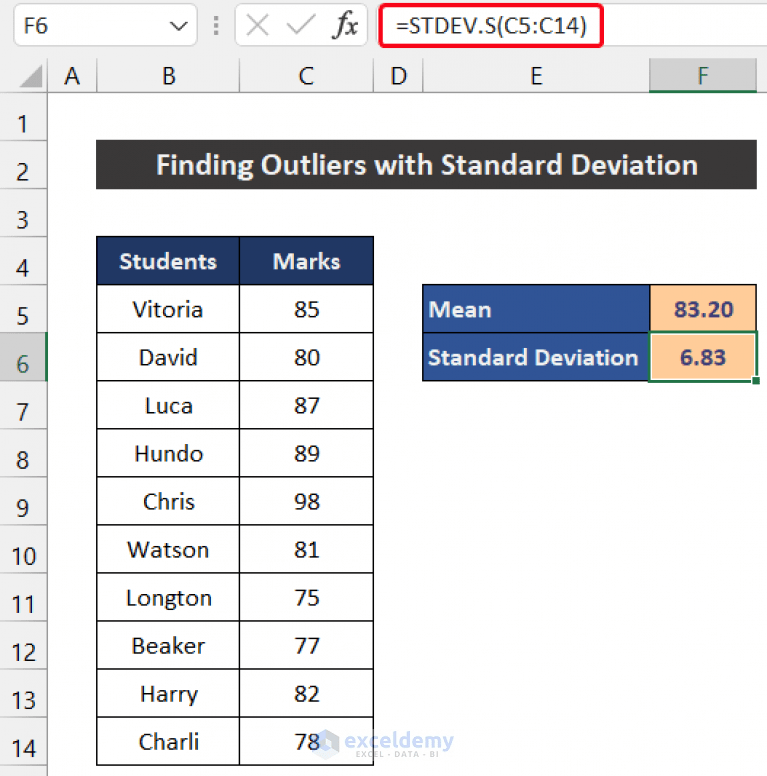Select the Mean value cell 83.20
The width and height of the screenshot is (767, 776).
tap(703, 309)
